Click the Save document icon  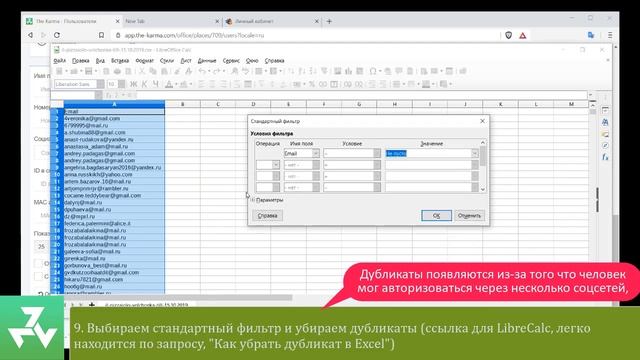pos(89,71)
